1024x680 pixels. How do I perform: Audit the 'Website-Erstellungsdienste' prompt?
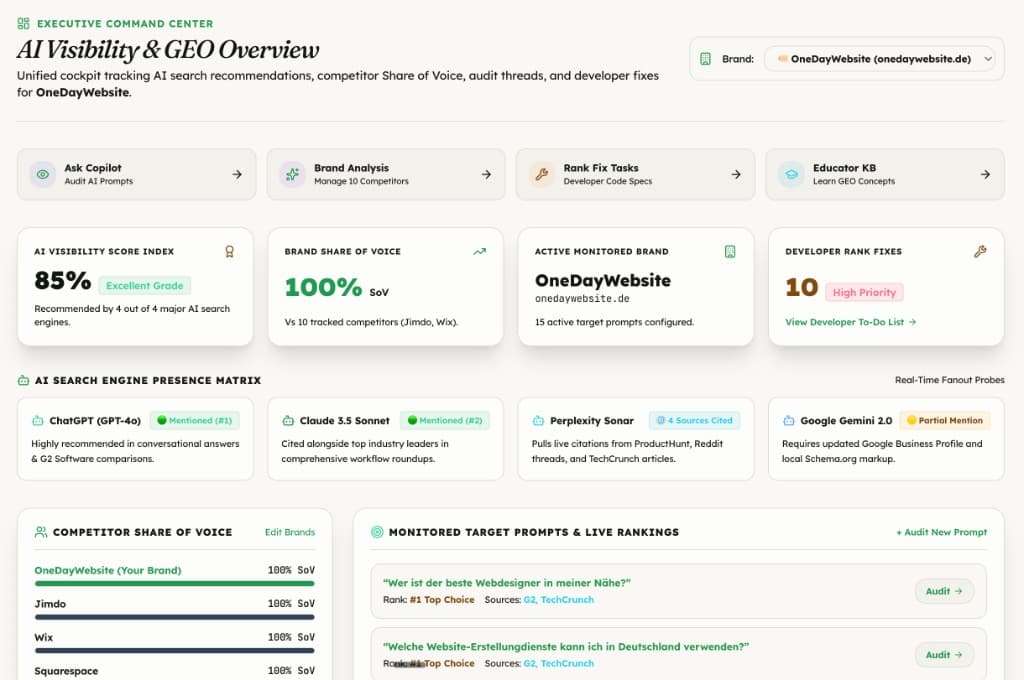click(x=944, y=655)
